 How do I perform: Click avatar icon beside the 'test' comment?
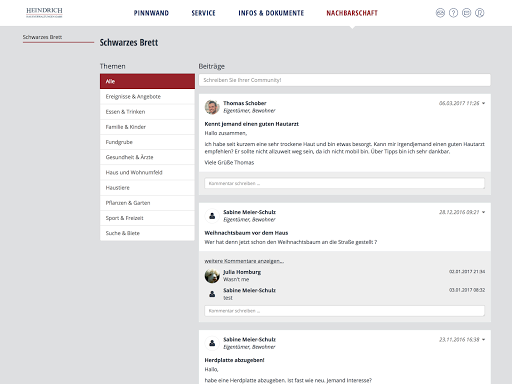coord(212,294)
